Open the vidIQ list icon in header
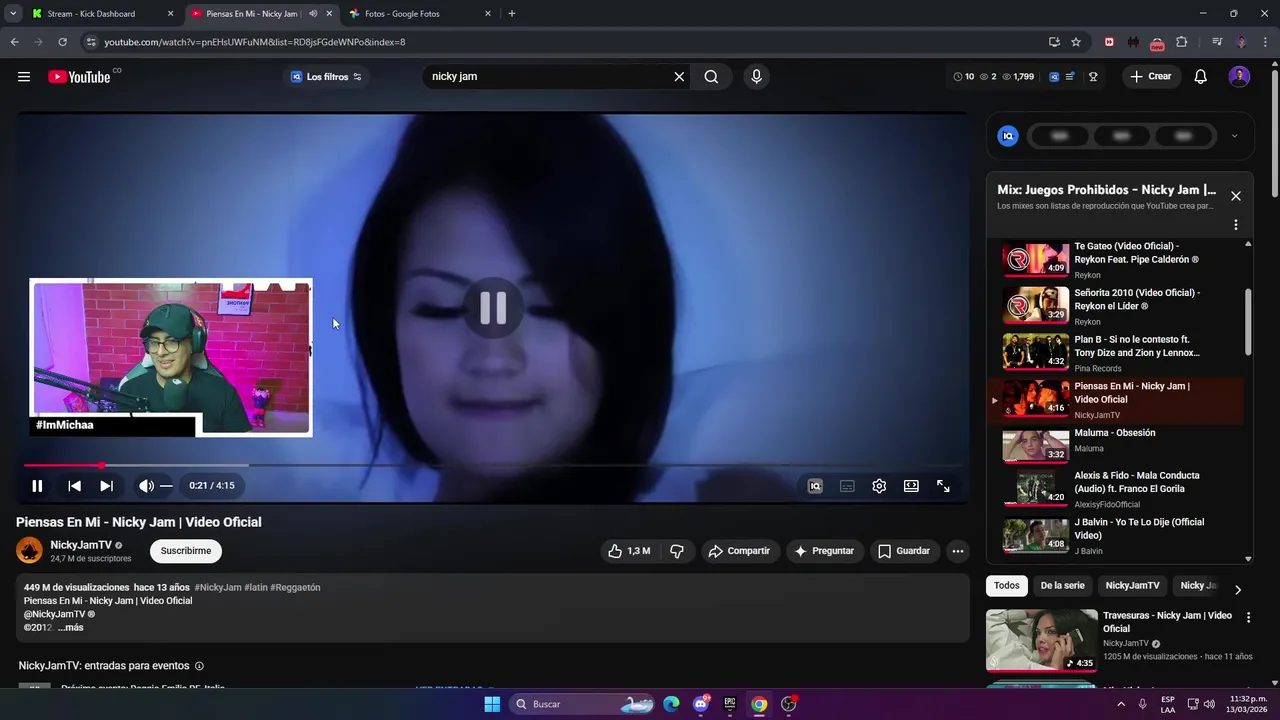 click(x=1070, y=77)
